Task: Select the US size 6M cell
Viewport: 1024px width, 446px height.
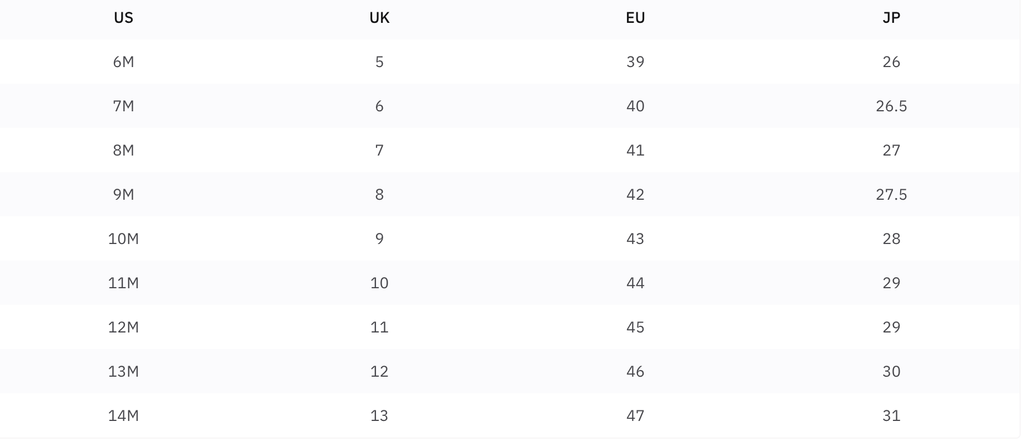Action: tap(123, 62)
